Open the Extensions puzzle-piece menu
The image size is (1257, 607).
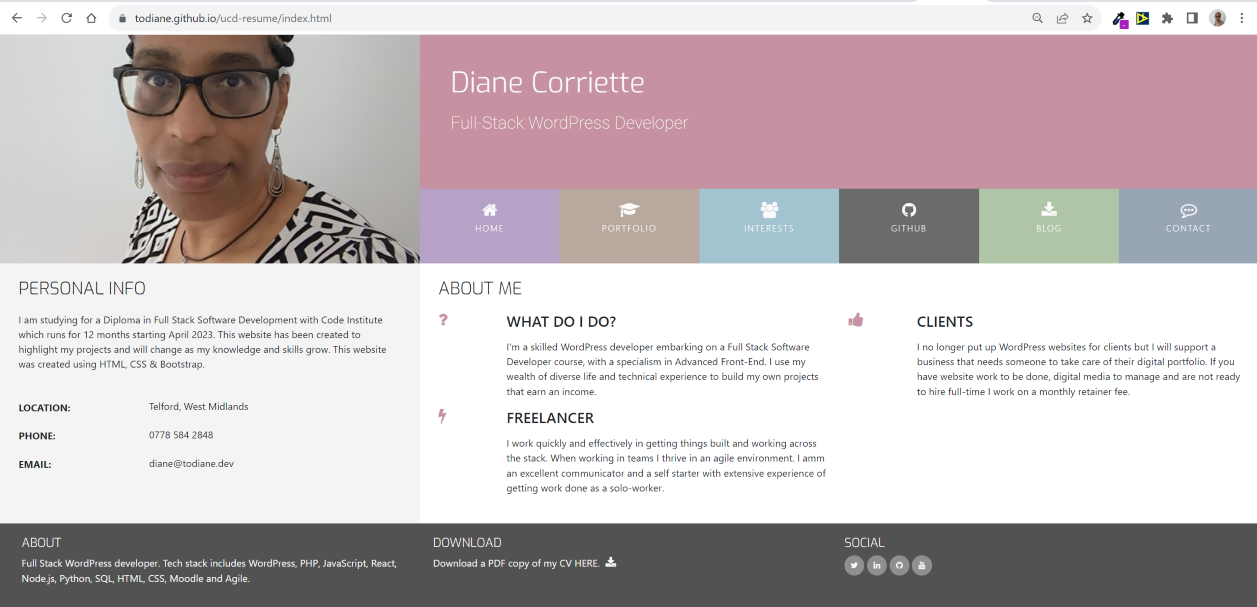1166,17
